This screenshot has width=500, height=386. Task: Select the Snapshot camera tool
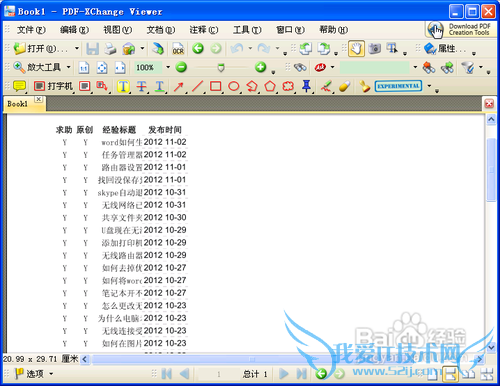[x=375, y=49]
